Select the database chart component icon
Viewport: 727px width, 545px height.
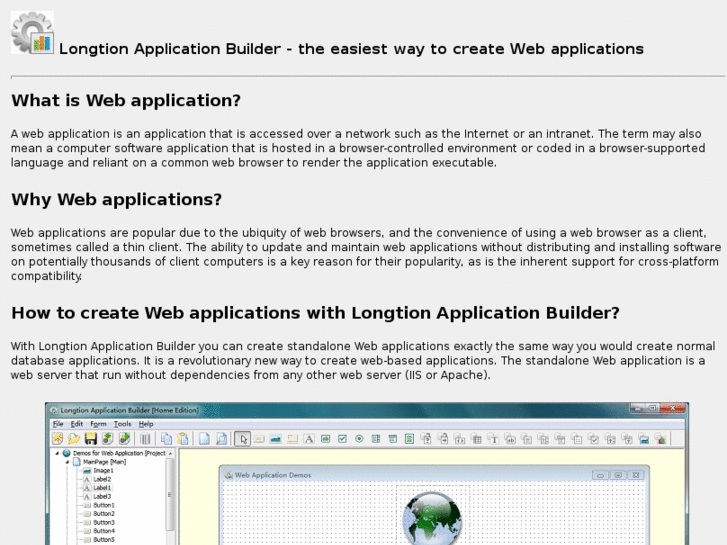[661, 439]
